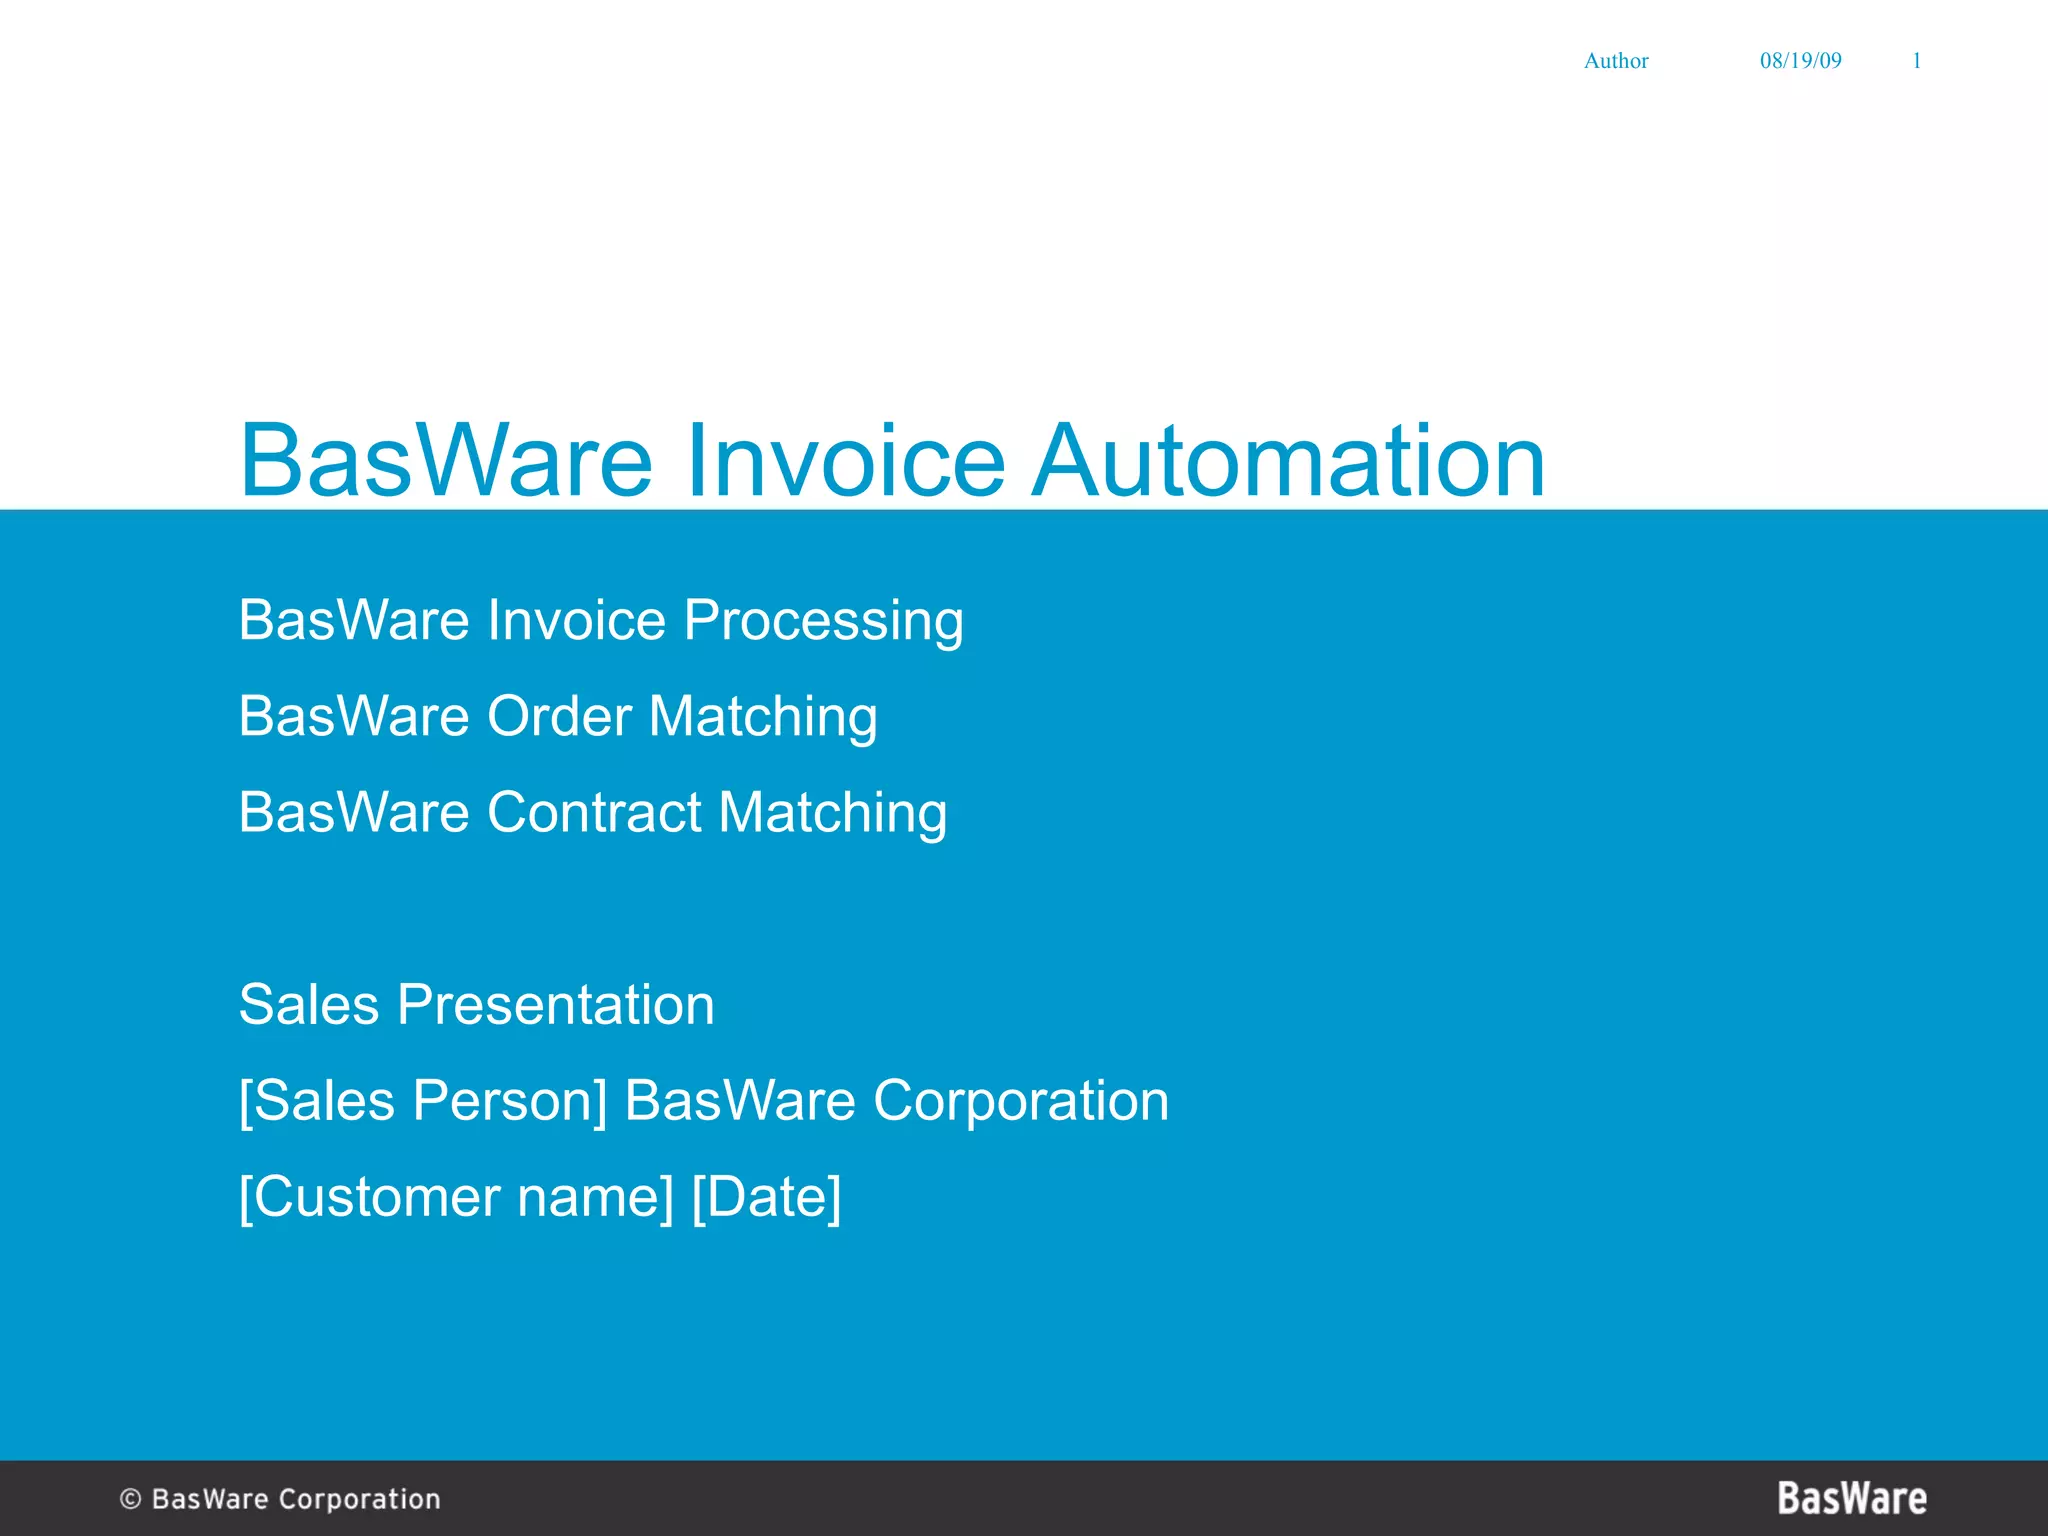Select the Author header text
The image size is (2048, 1536).
click(x=1615, y=61)
